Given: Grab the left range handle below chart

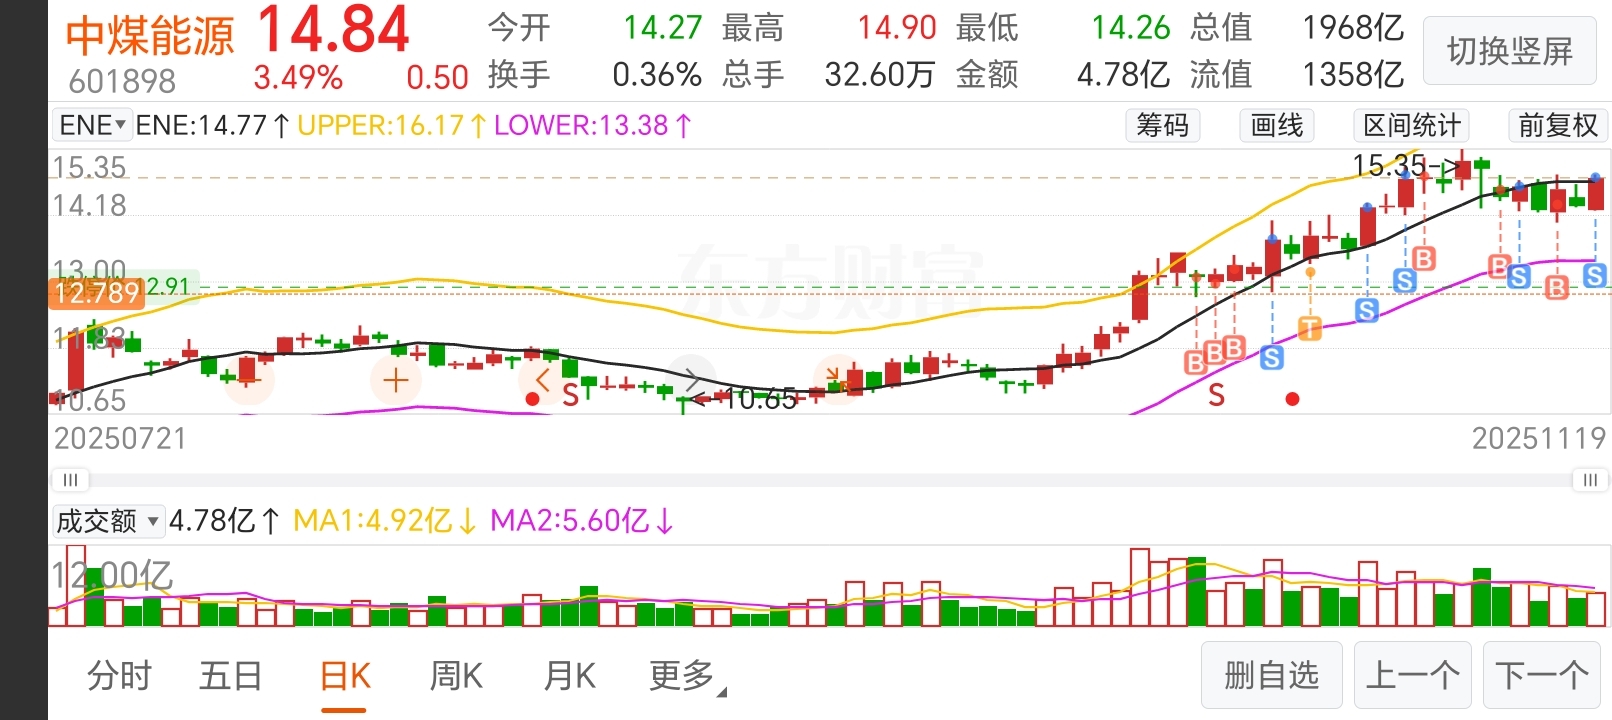Looking at the screenshot, I should pos(70,480).
